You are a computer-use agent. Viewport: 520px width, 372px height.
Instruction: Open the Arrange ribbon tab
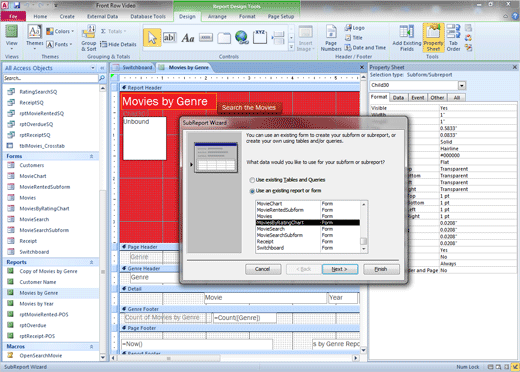click(217, 16)
